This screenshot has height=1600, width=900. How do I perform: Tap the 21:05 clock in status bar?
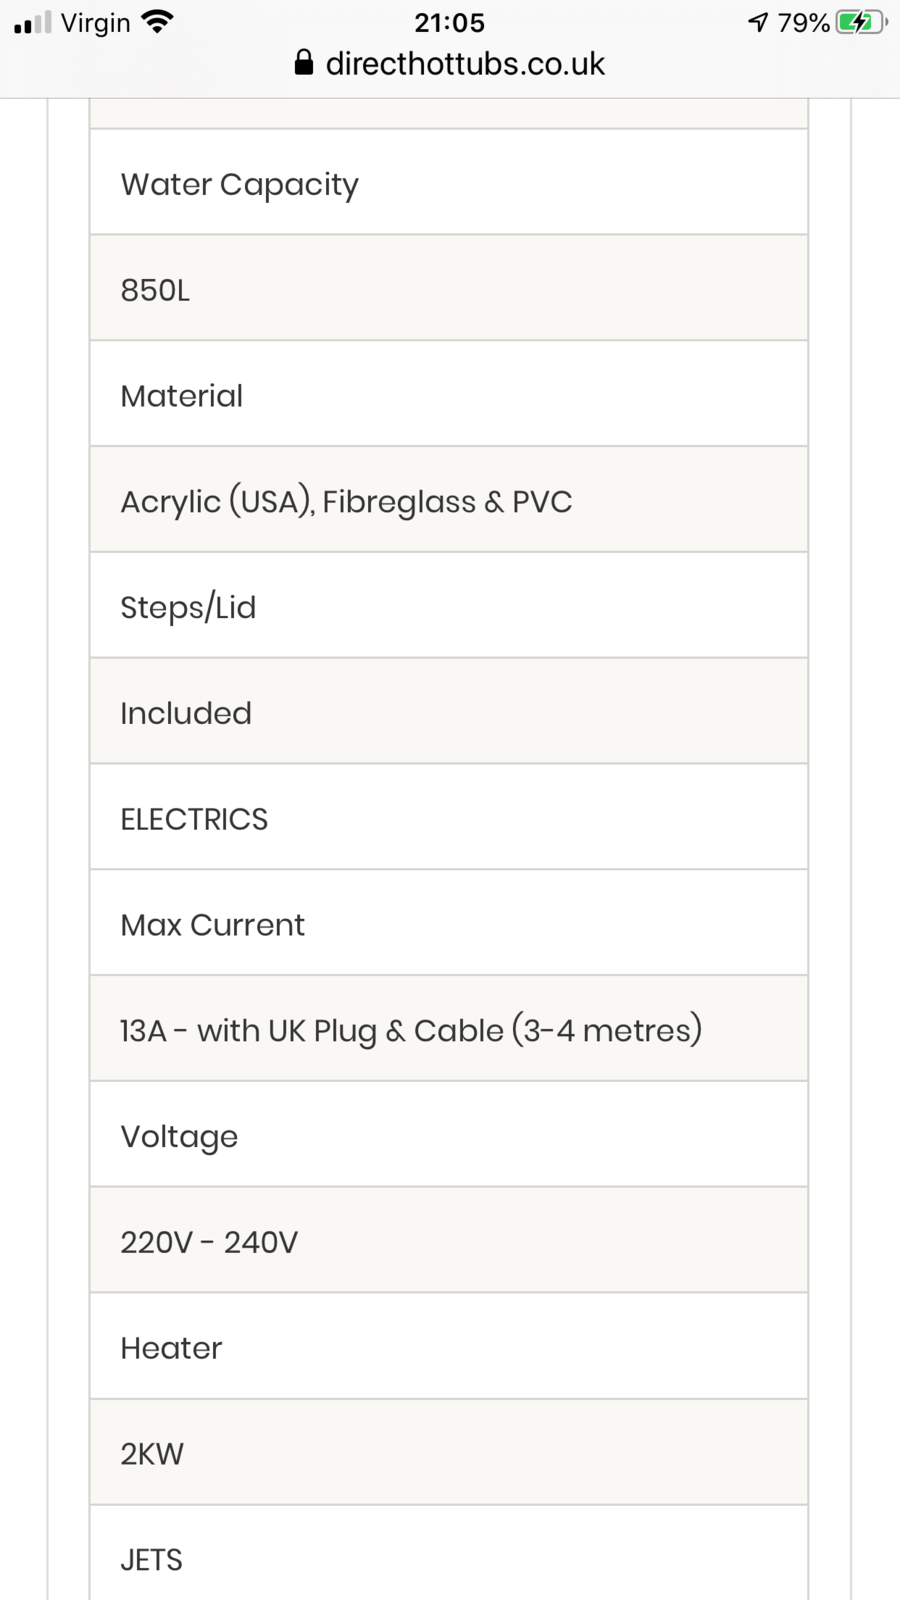tap(449, 23)
